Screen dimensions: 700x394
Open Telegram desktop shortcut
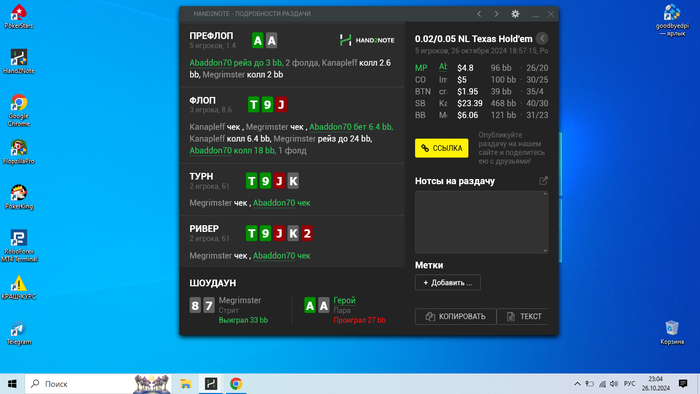[19, 333]
